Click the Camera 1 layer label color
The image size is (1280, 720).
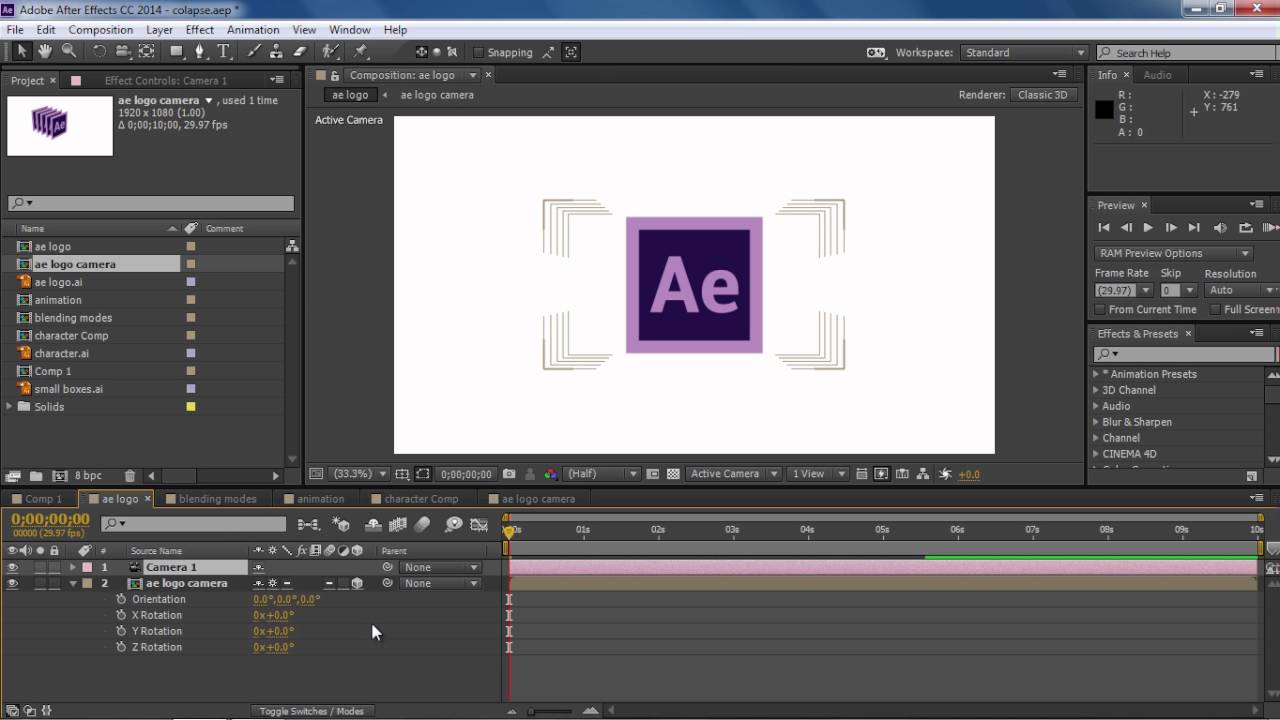point(87,567)
